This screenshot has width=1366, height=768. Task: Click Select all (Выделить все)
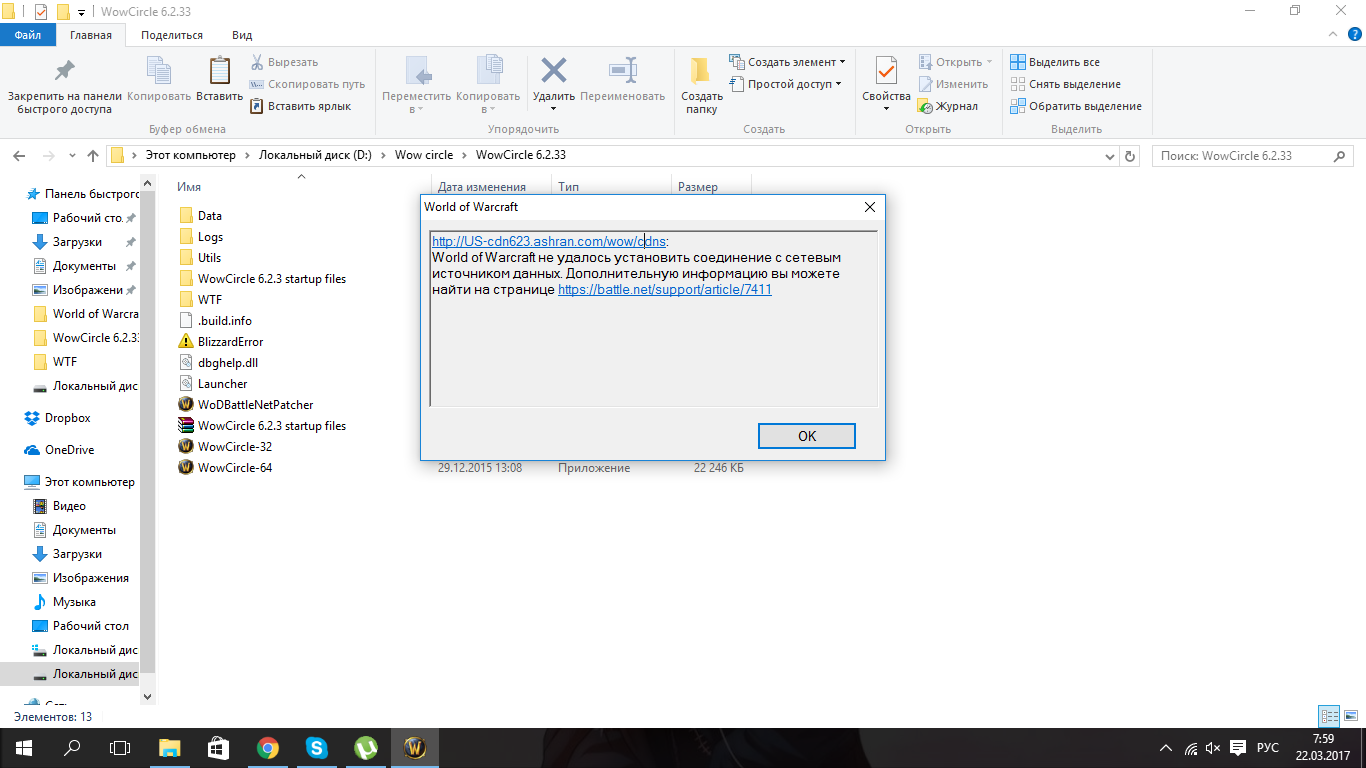pos(1063,62)
